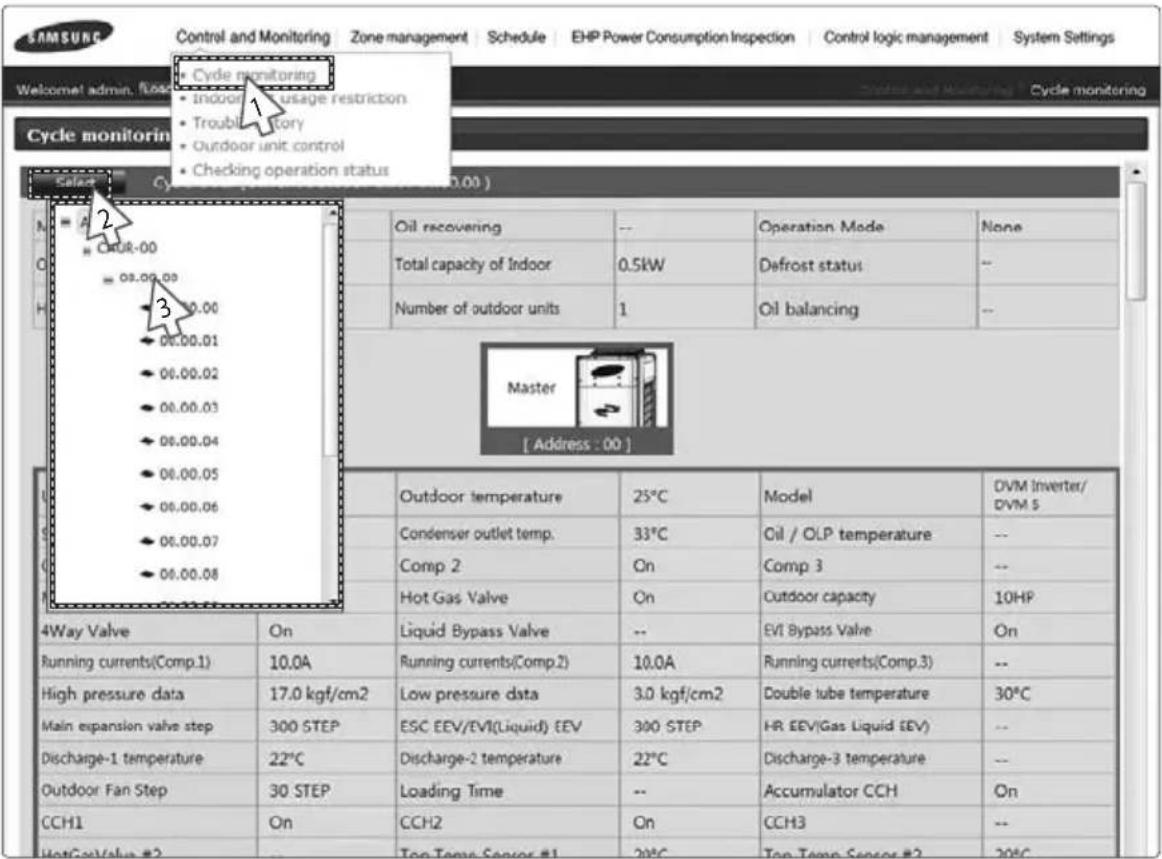Open System Settings menu
The image size is (1162, 859).
click(1063, 37)
